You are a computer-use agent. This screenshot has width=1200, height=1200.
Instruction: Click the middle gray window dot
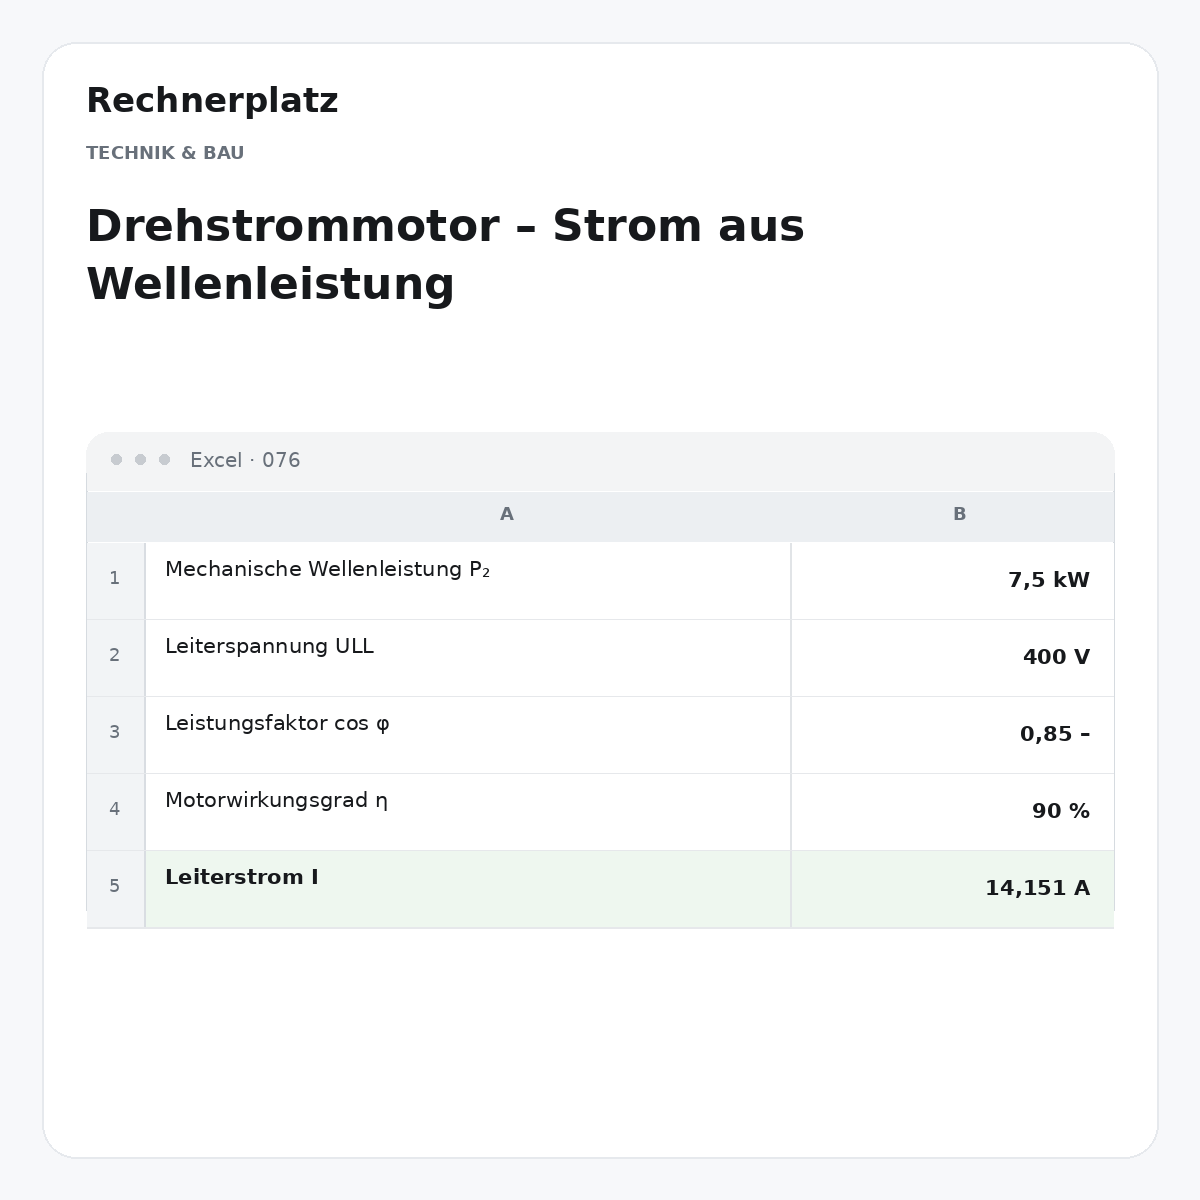click(140, 460)
